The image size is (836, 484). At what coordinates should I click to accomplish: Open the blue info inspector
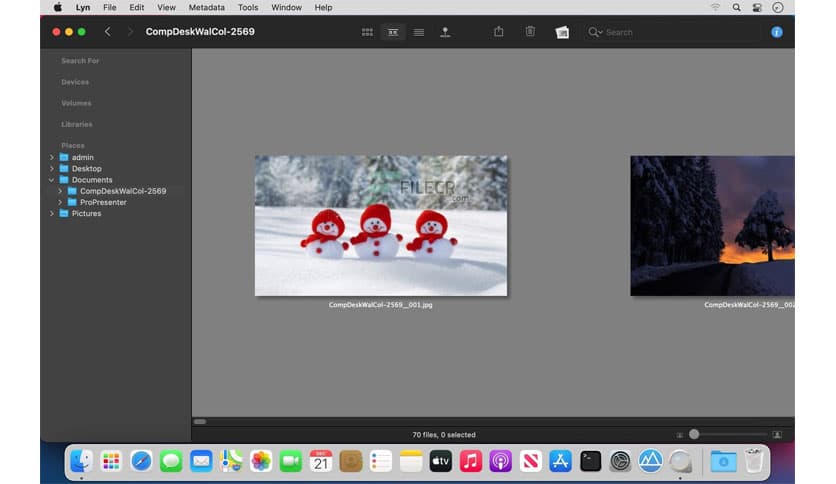(777, 32)
